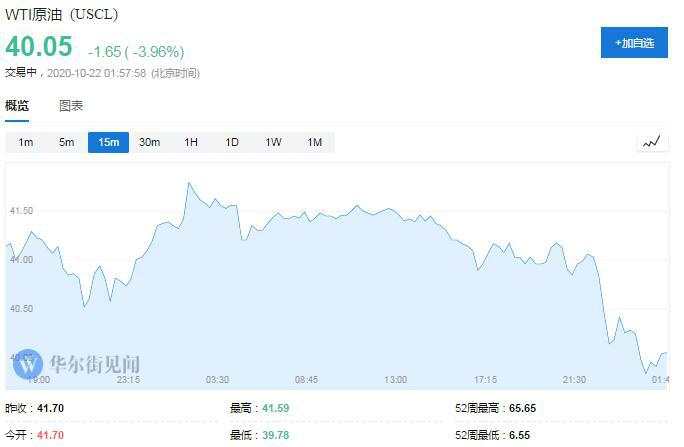The height and width of the screenshot is (447, 684).
Task: Click the 最高 41.59 daily high value
Action: [274, 408]
